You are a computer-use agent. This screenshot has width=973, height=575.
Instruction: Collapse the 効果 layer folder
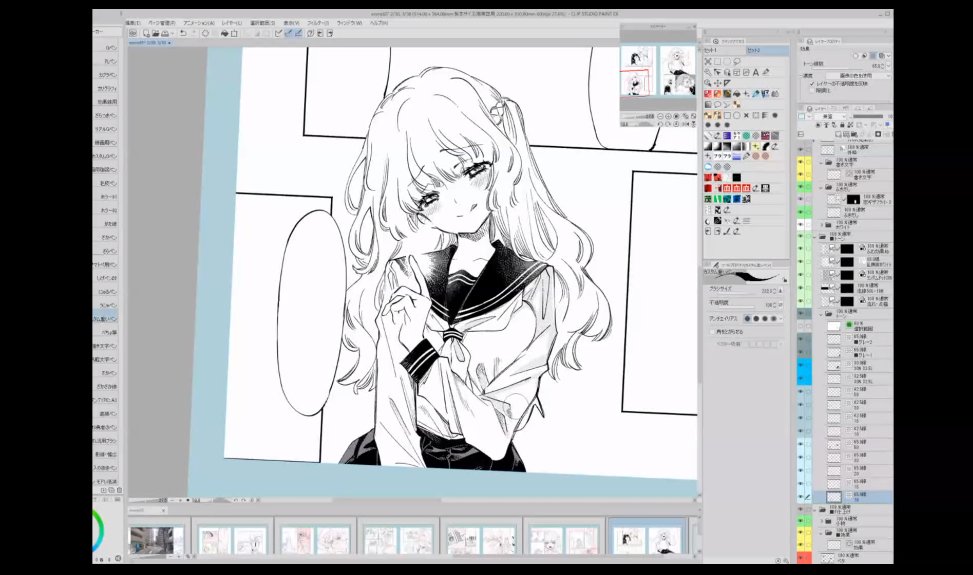(x=821, y=533)
